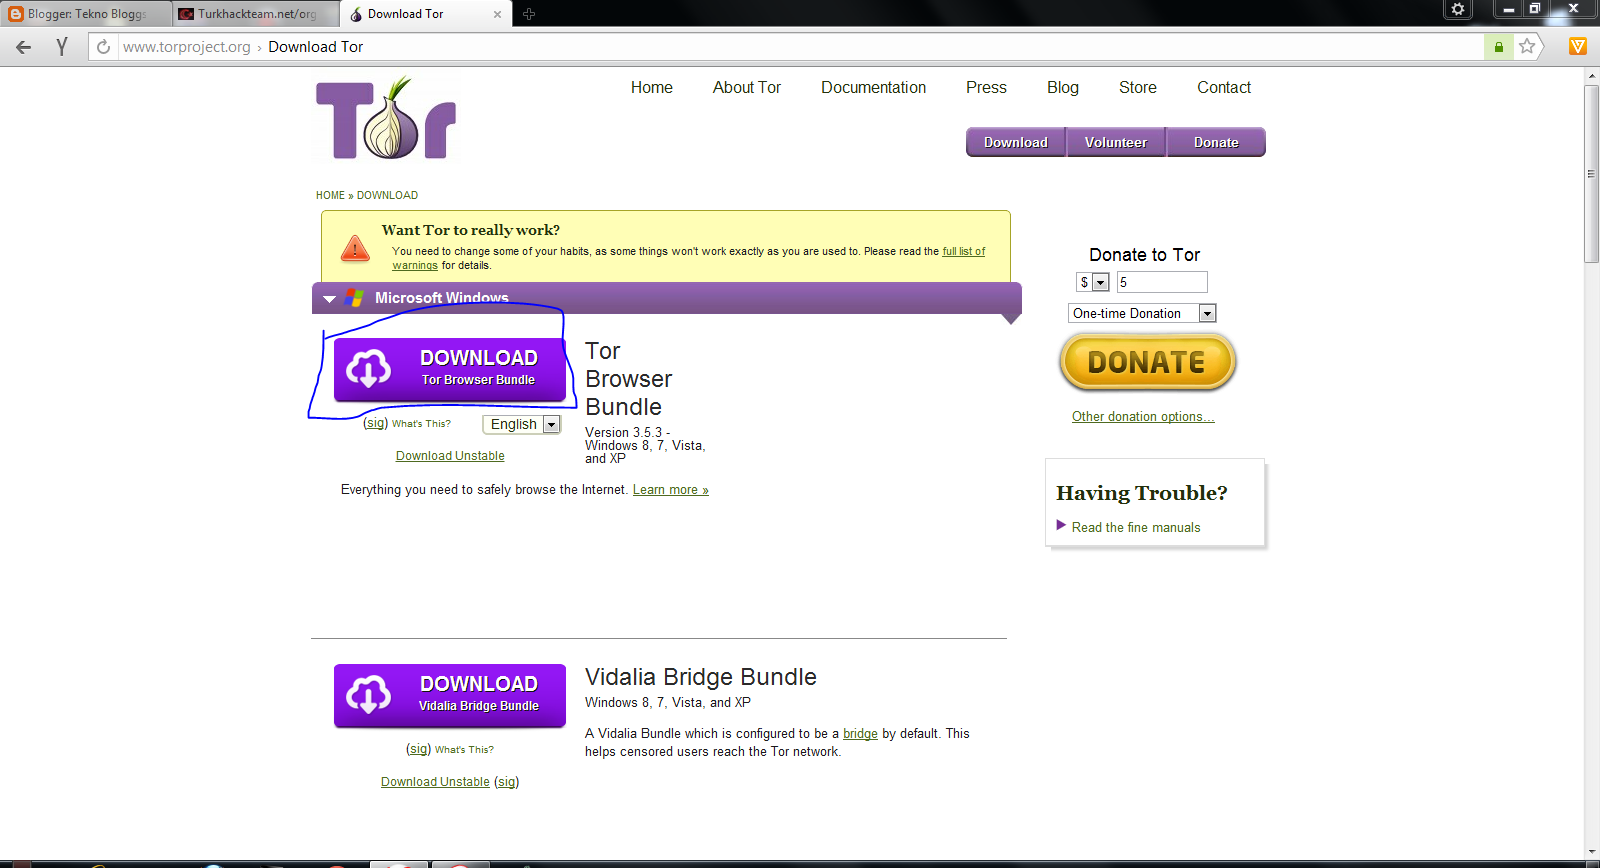Open the Contact menu item

[x=1224, y=87]
